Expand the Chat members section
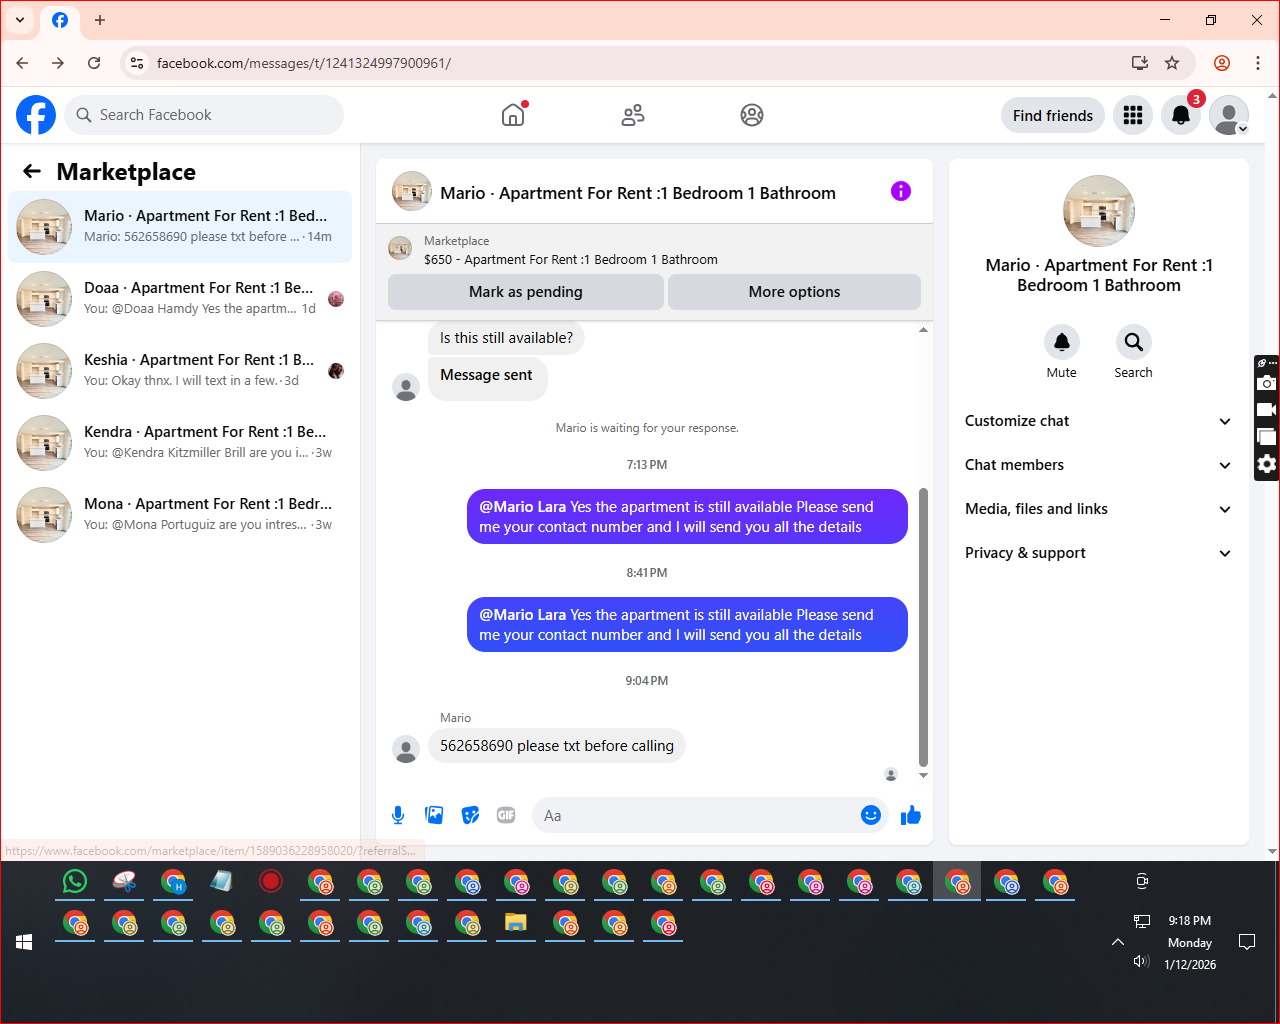 (1099, 465)
